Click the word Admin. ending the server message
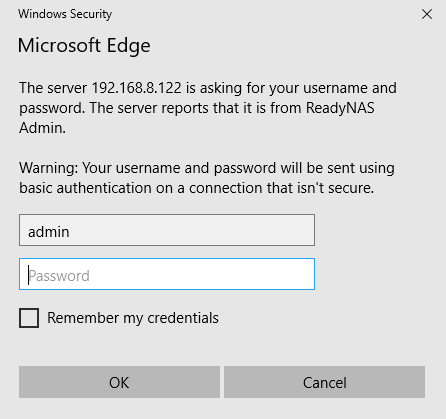 [x=42, y=128]
